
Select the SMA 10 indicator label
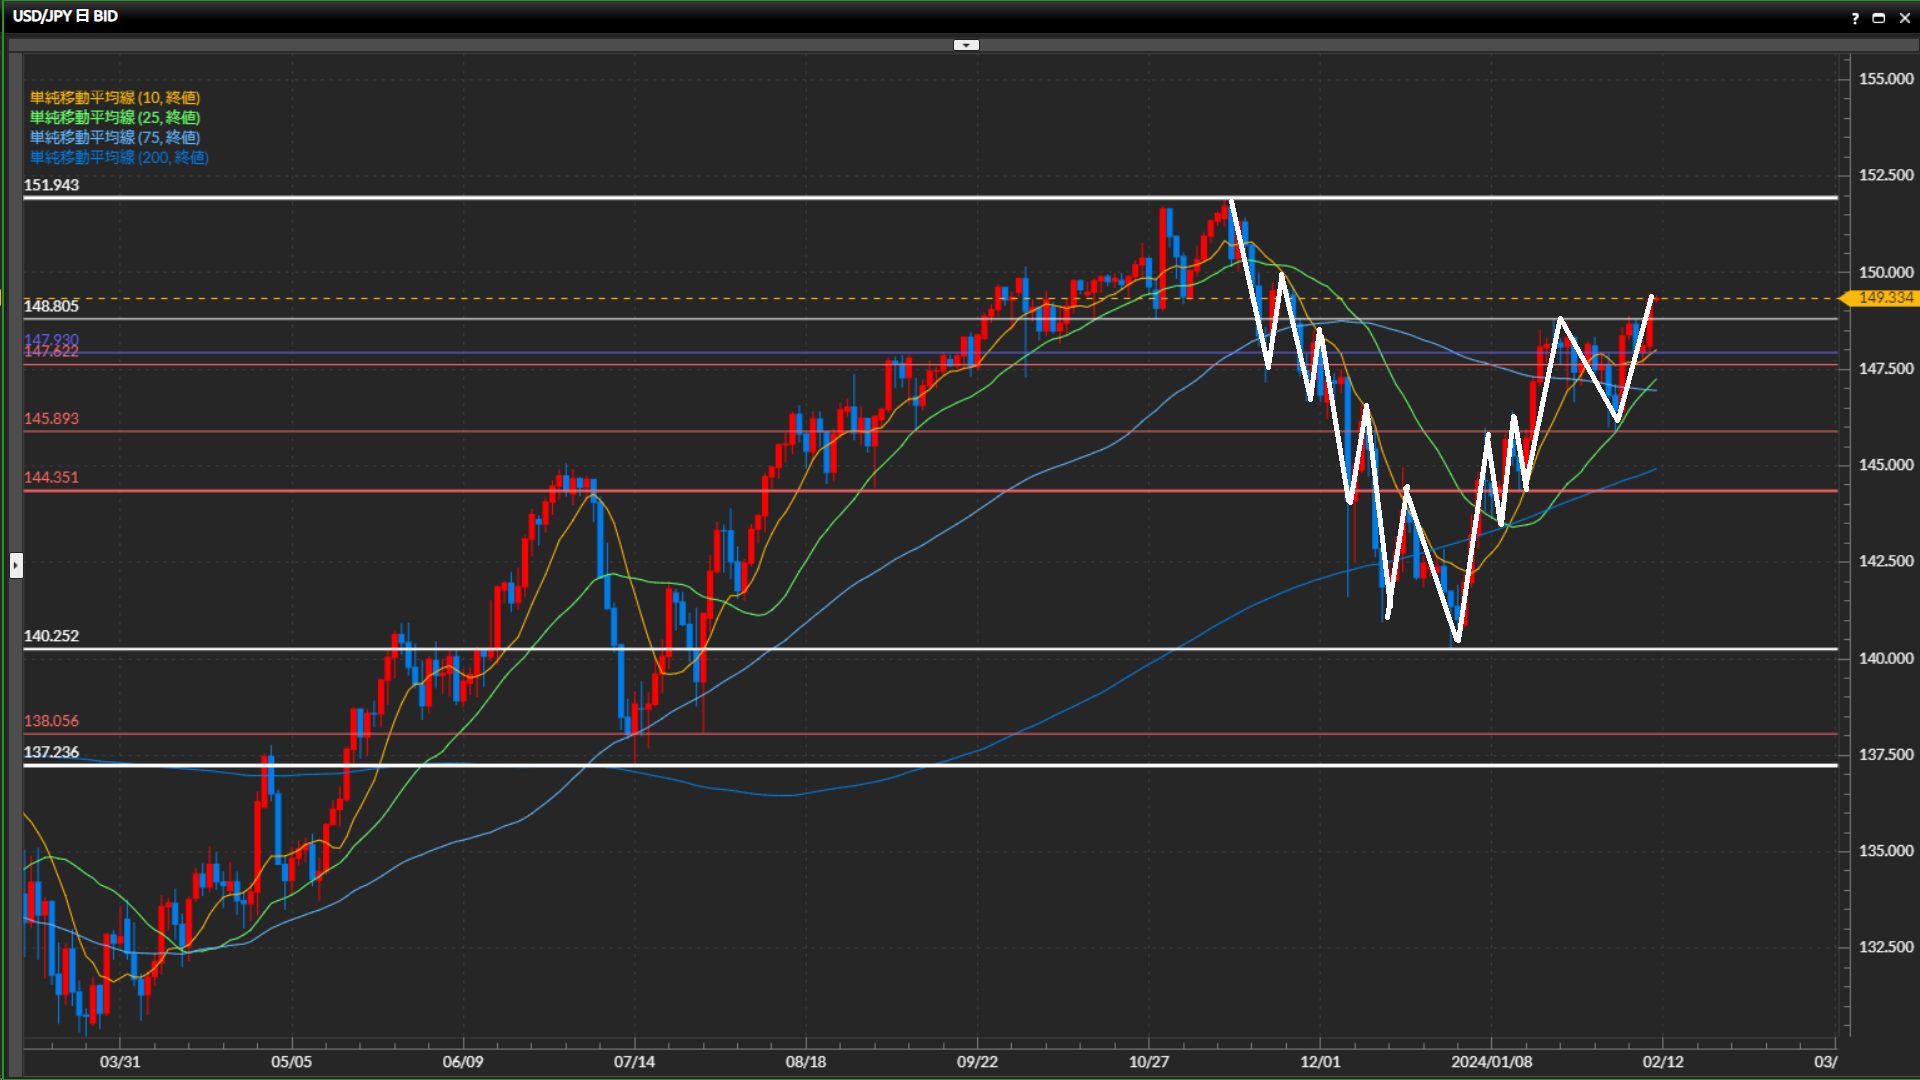[115, 98]
